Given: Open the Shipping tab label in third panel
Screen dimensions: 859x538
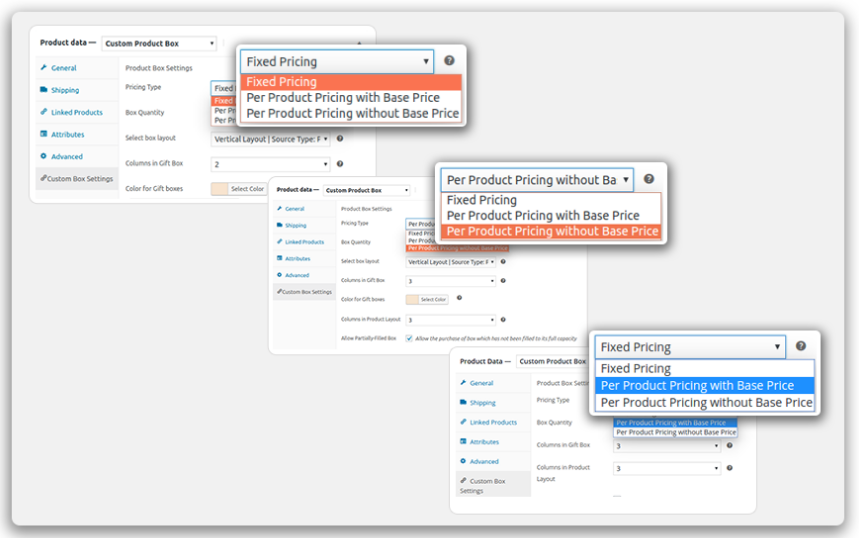Looking at the screenshot, I should pyautogui.click(x=483, y=403).
